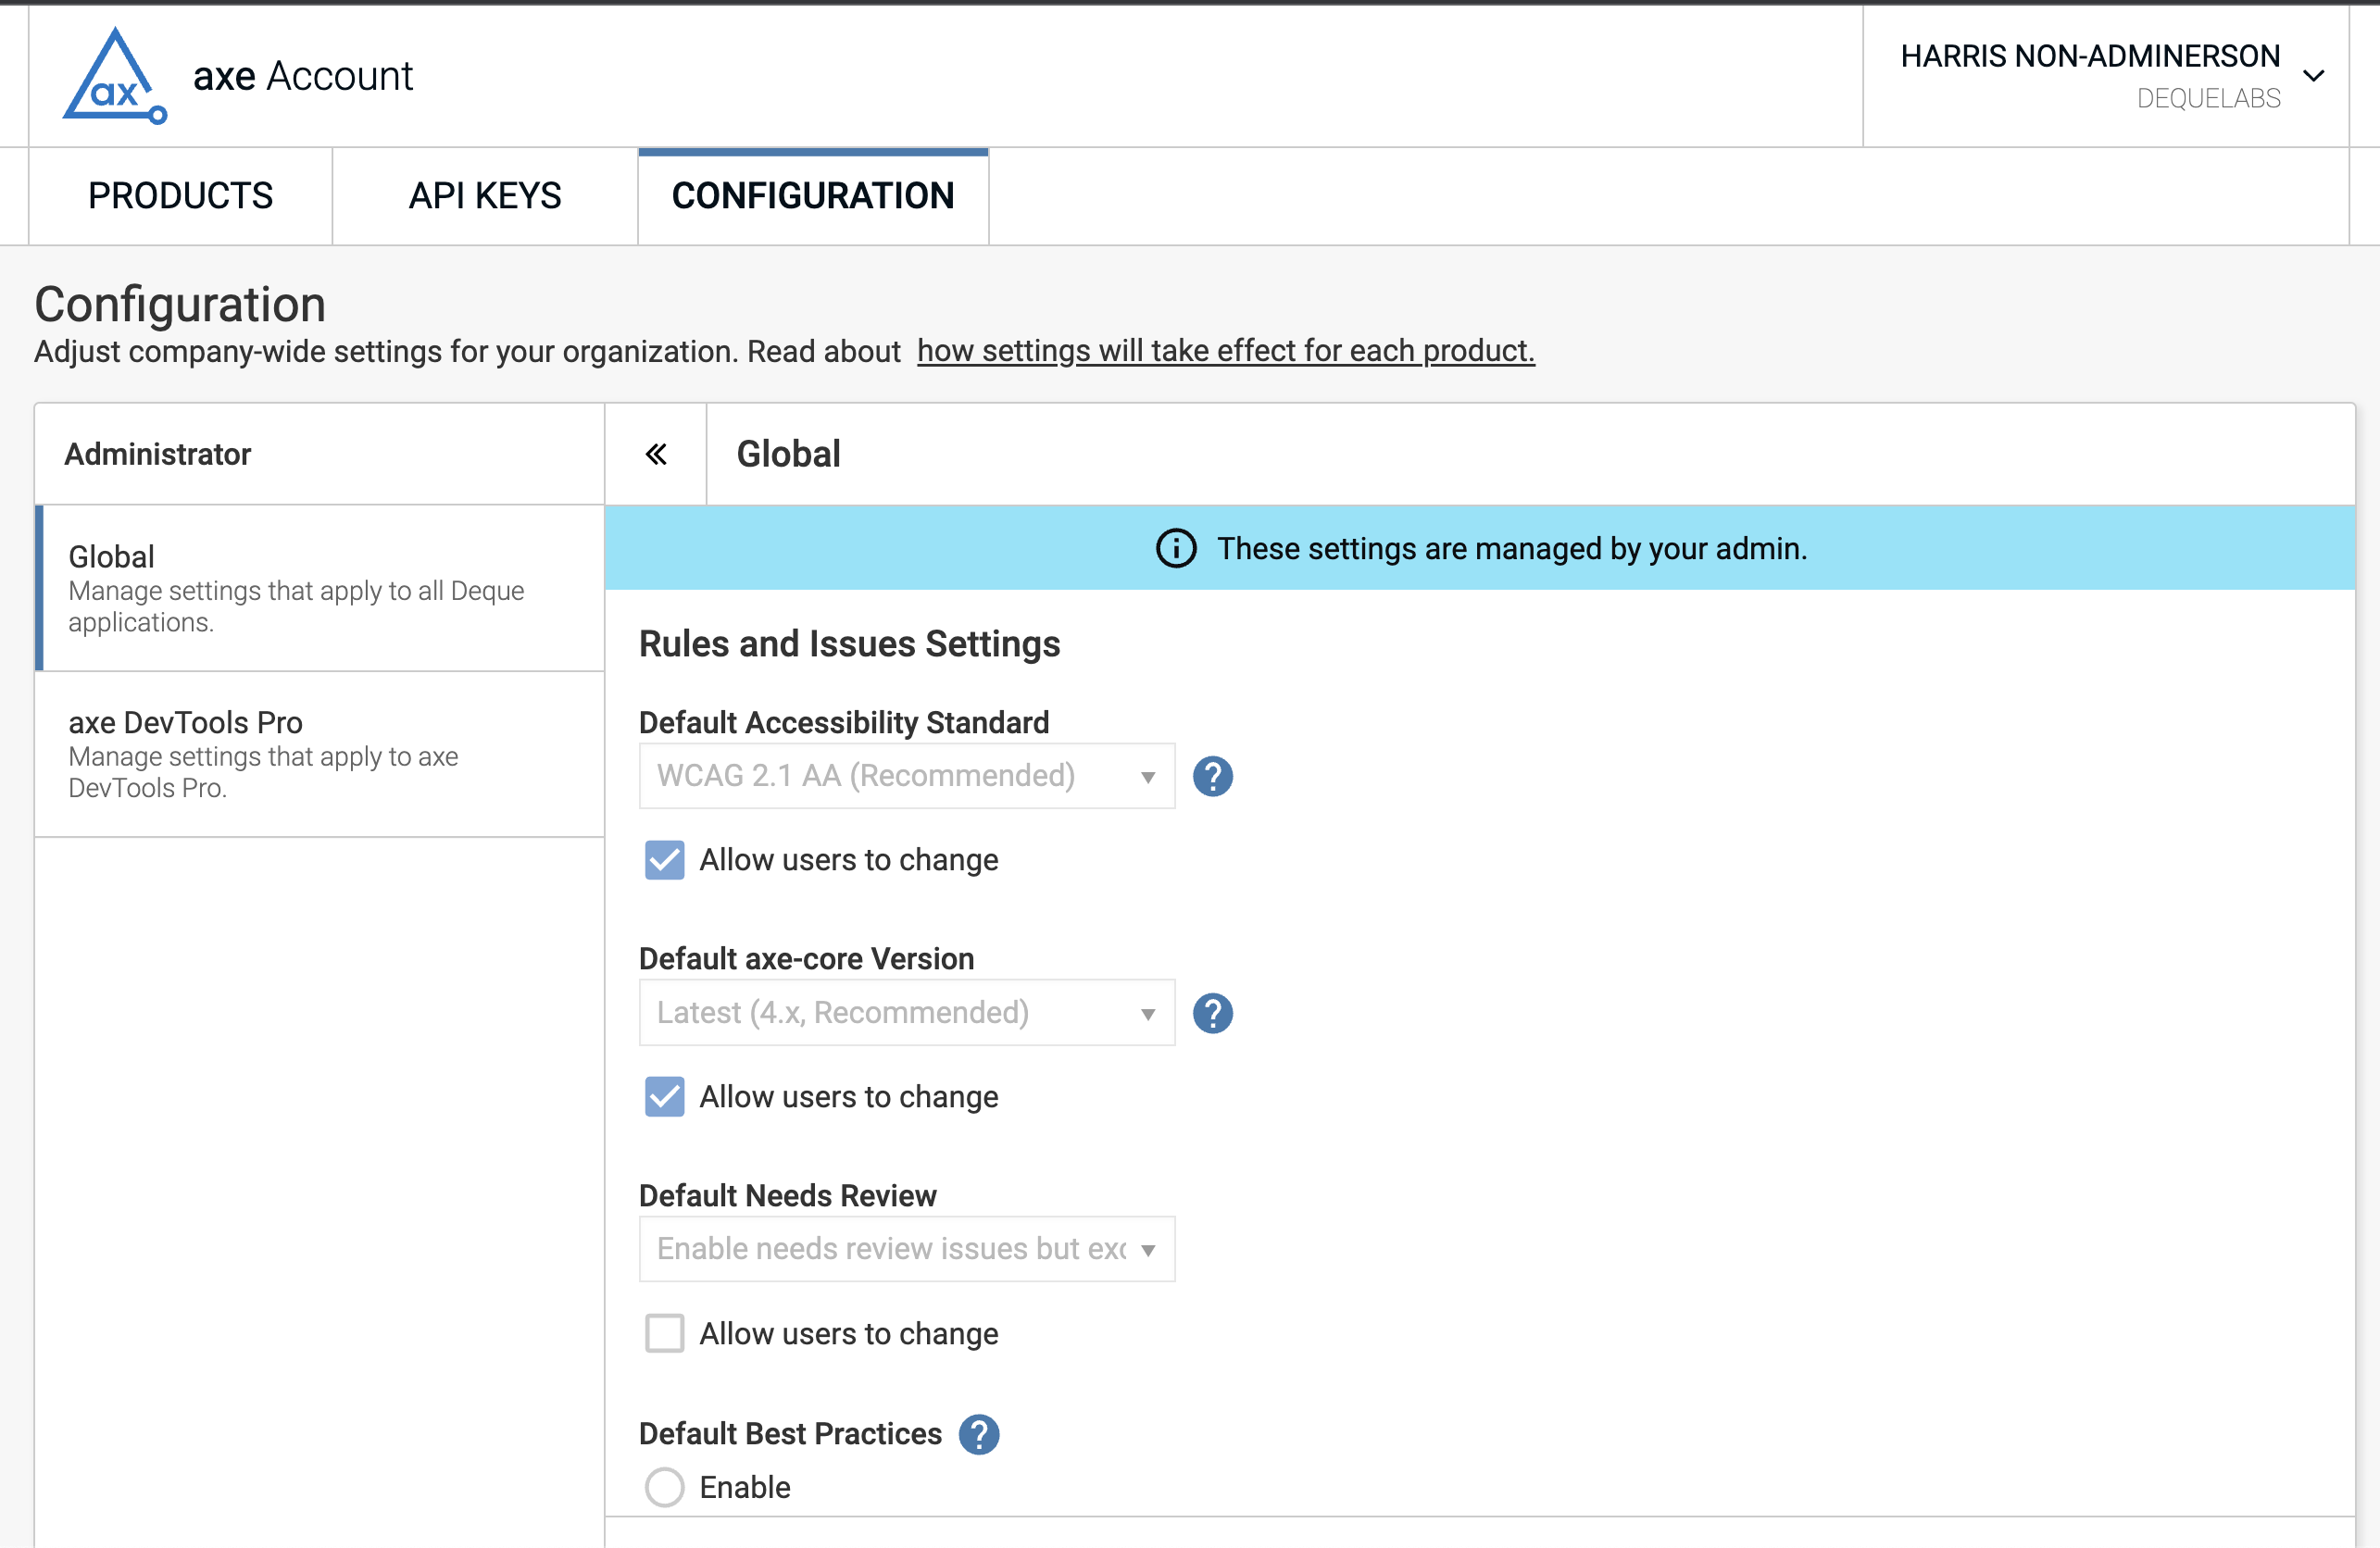The height and width of the screenshot is (1548, 2380).
Task: Open help for Default Accessibility Standard
Action: 1212,777
